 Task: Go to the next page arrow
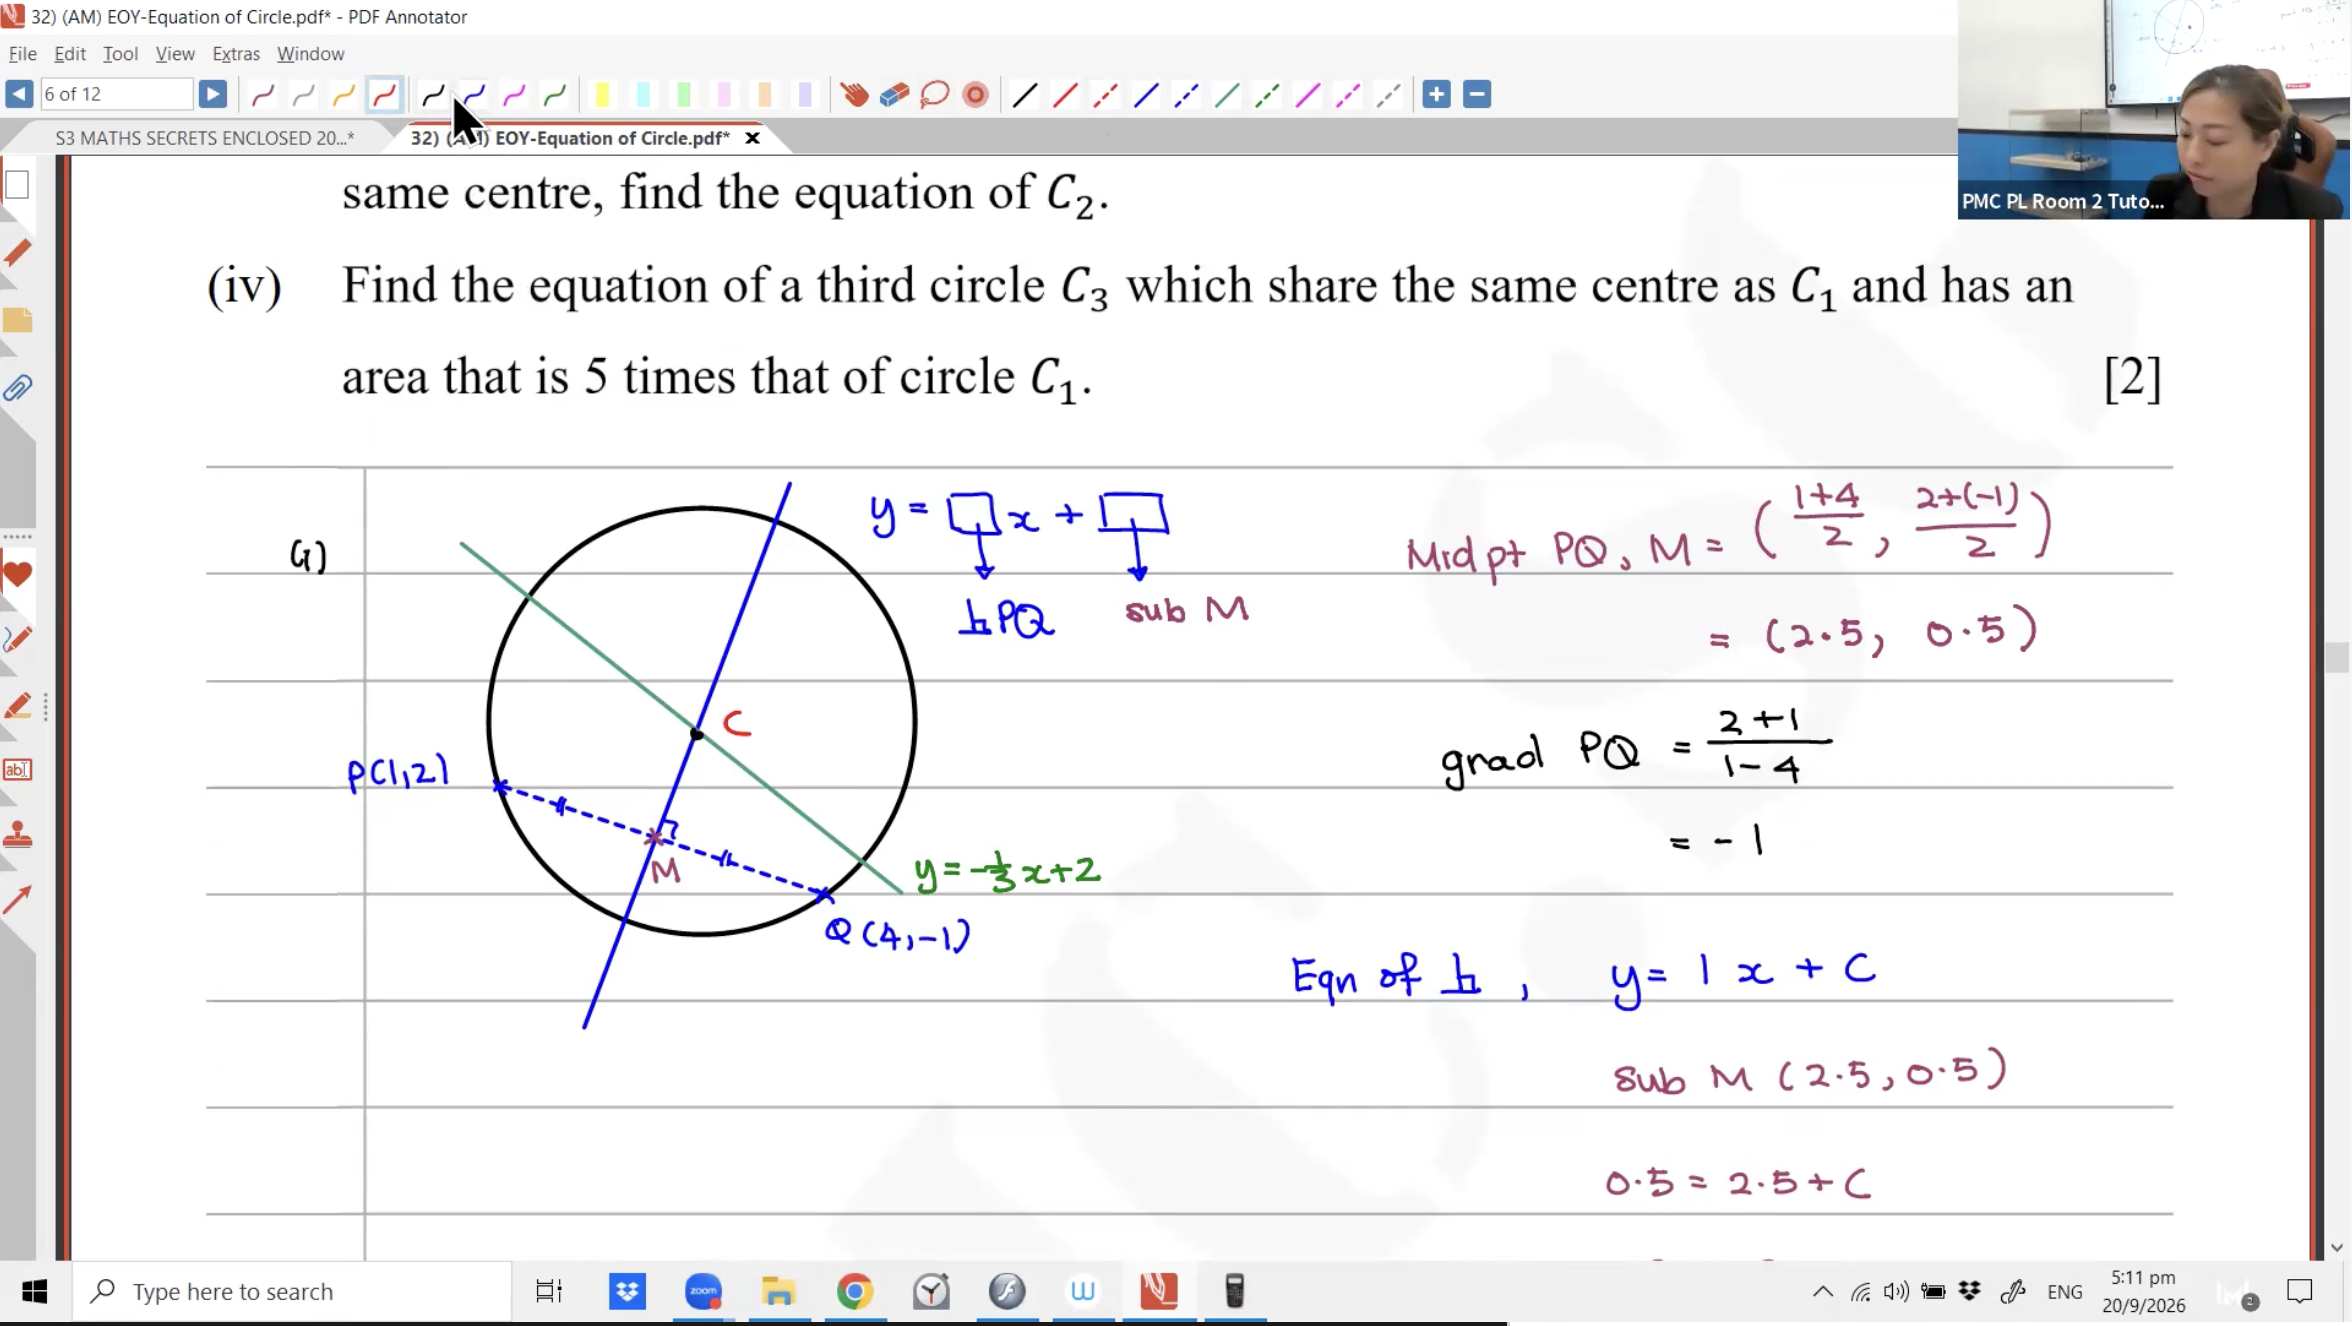tap(212, 94)
